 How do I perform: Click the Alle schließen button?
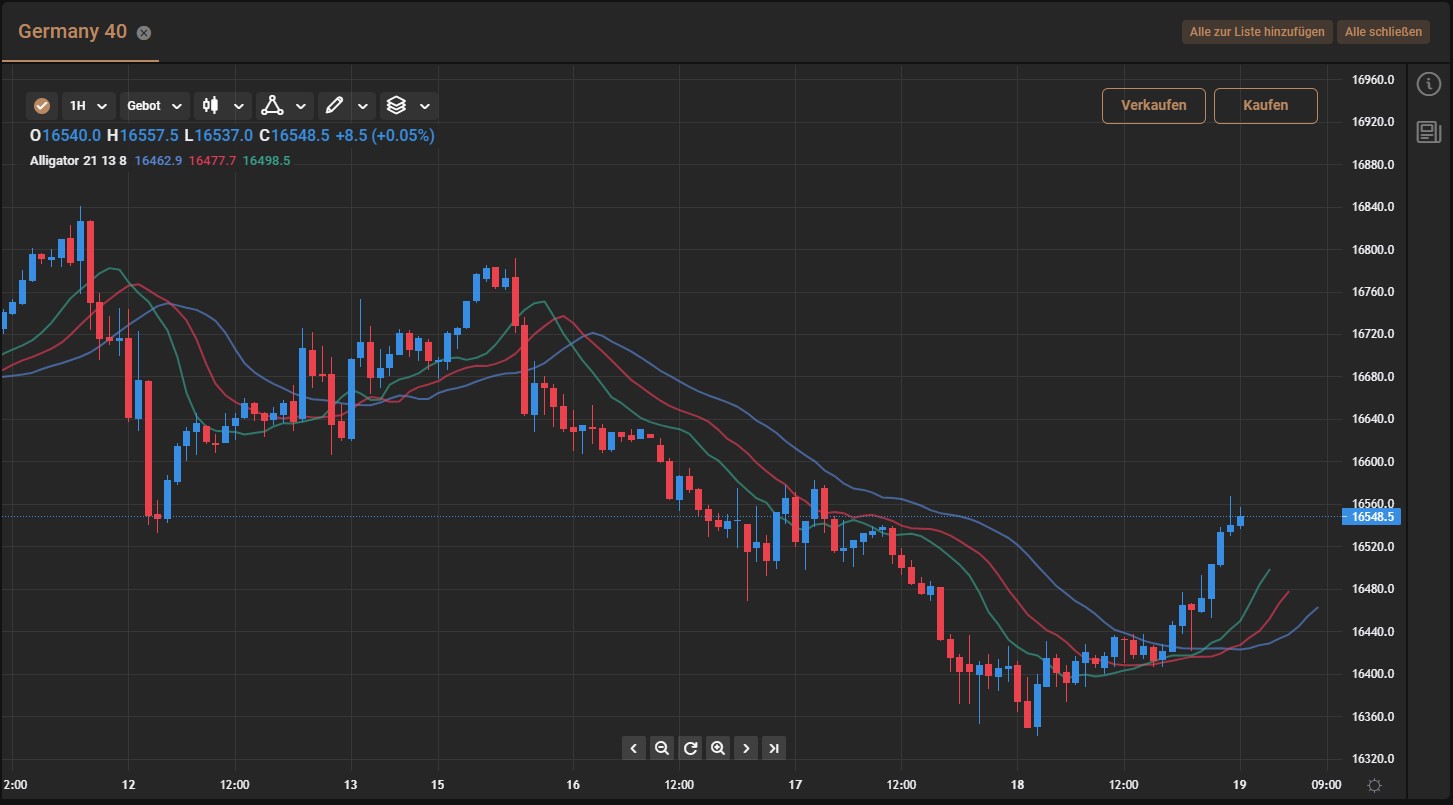click(x=1383, y=32)
